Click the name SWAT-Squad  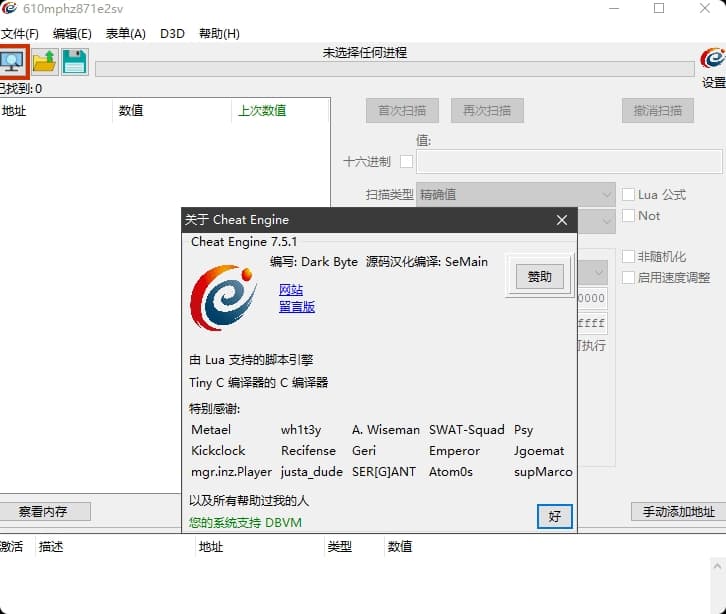[x=467, y=430]
